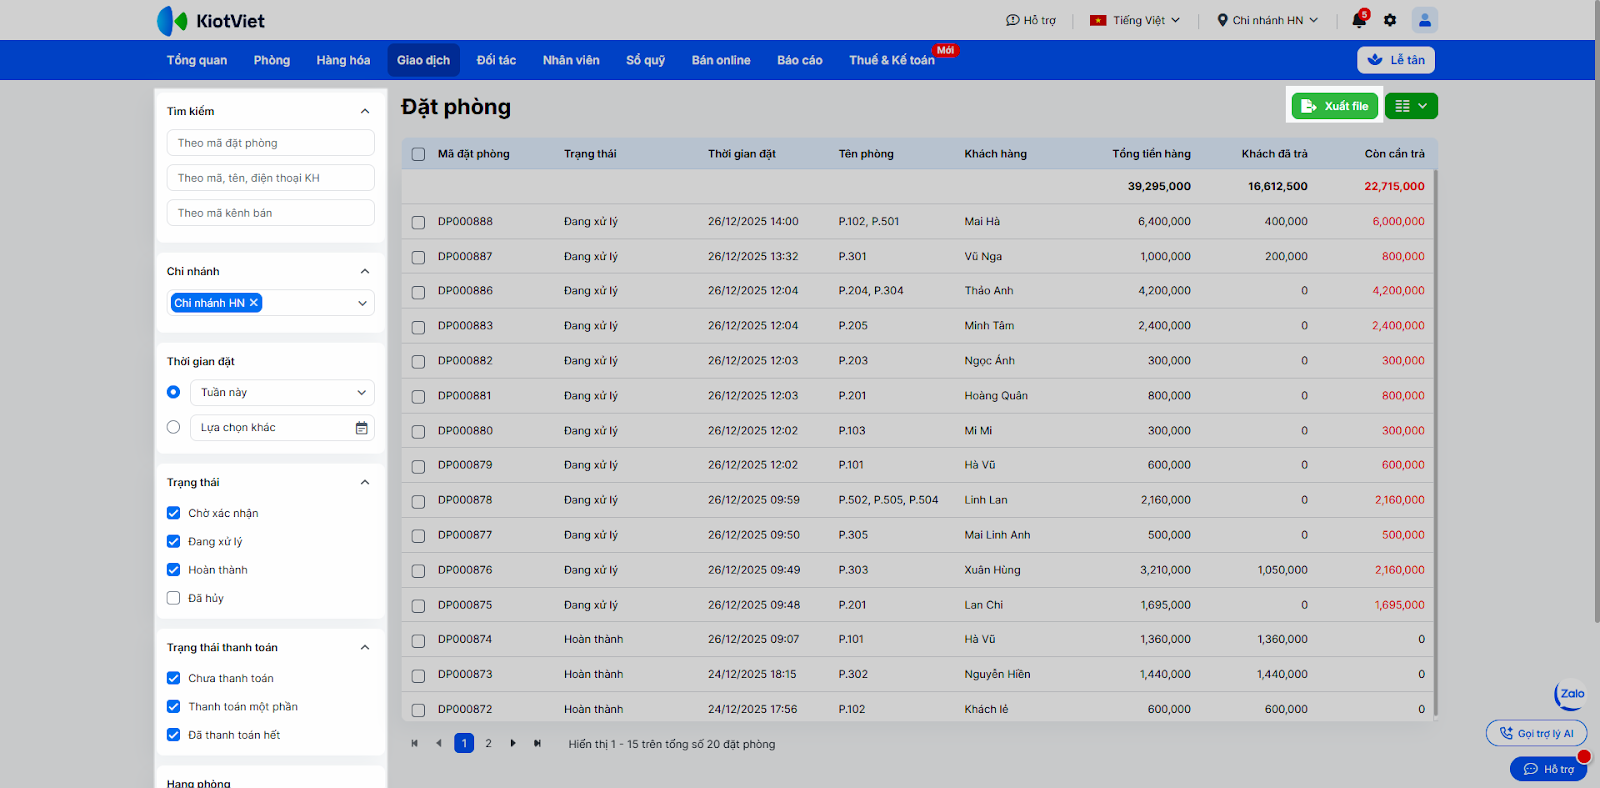Open the user account avatar
This screenshot has height=788, width=1600.
(1424, 20)
